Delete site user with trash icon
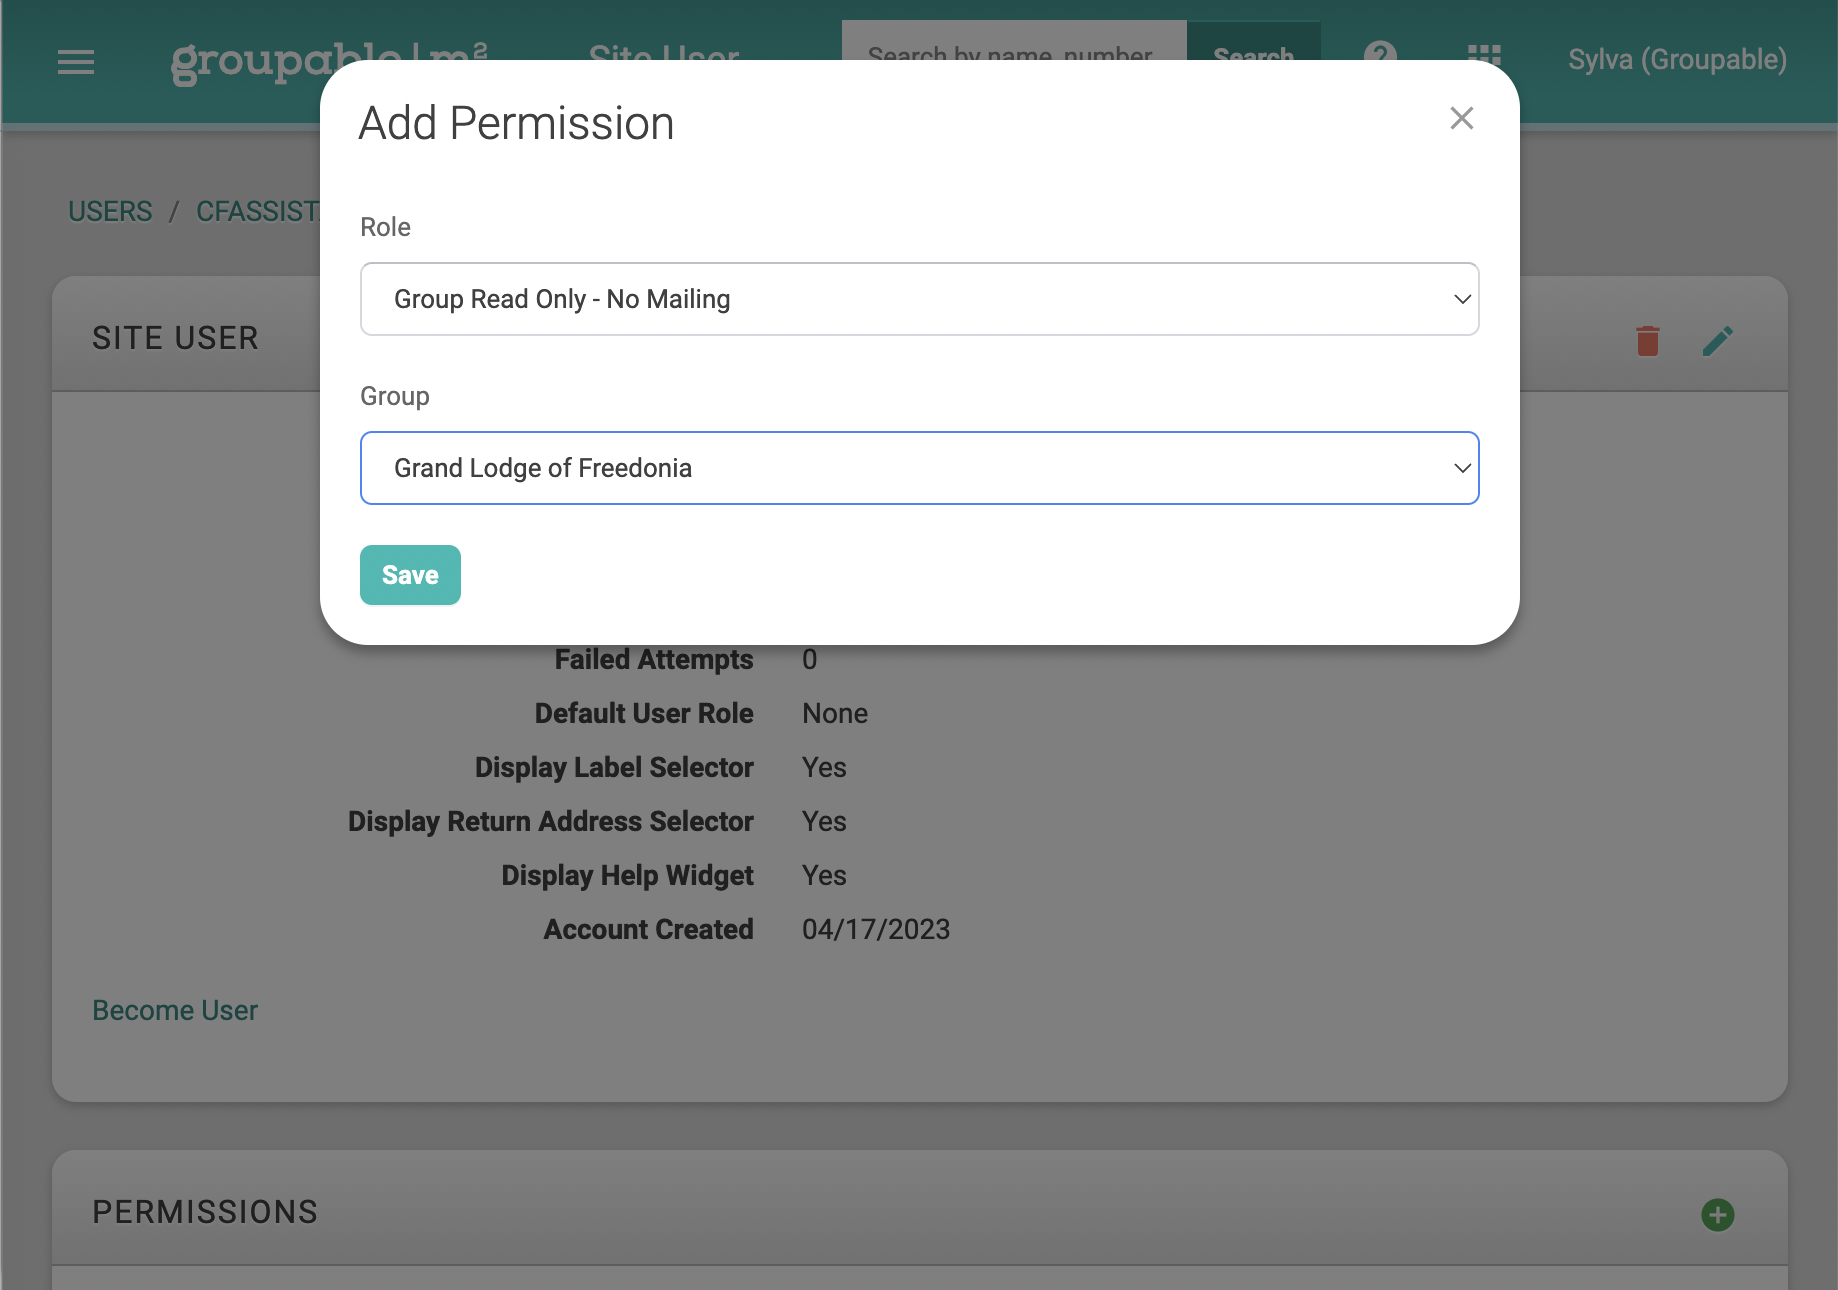The image size is (1838, 1290). 1648,341
